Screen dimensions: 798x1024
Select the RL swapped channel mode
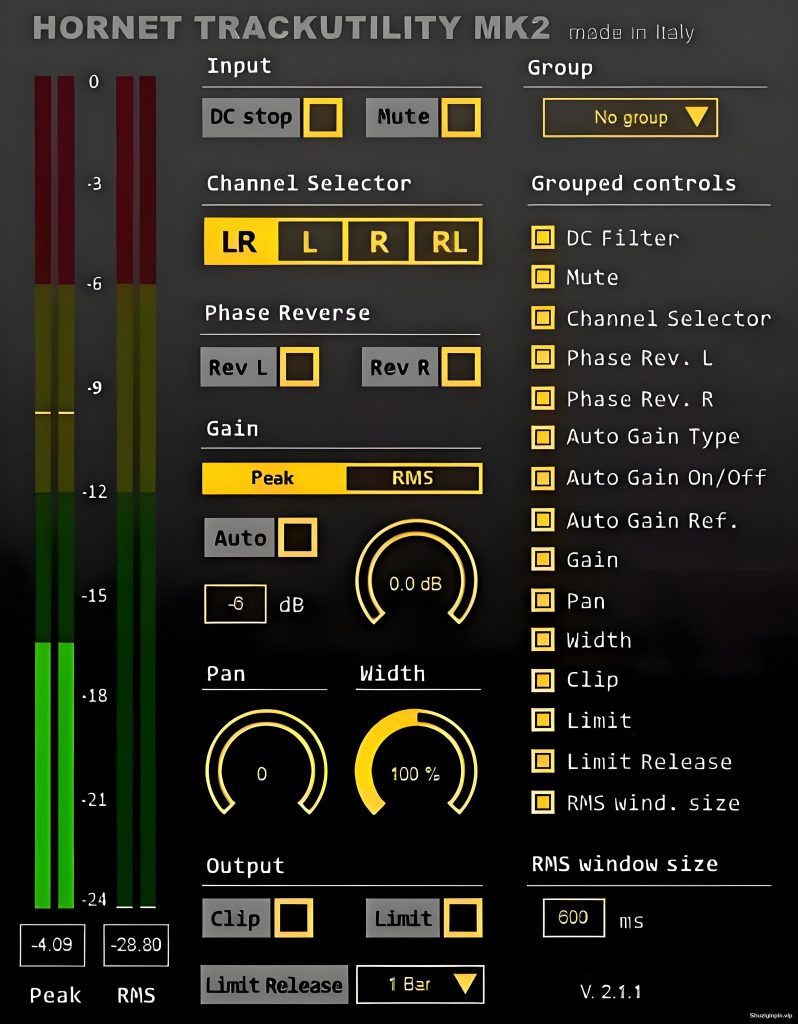click(448, 242)
